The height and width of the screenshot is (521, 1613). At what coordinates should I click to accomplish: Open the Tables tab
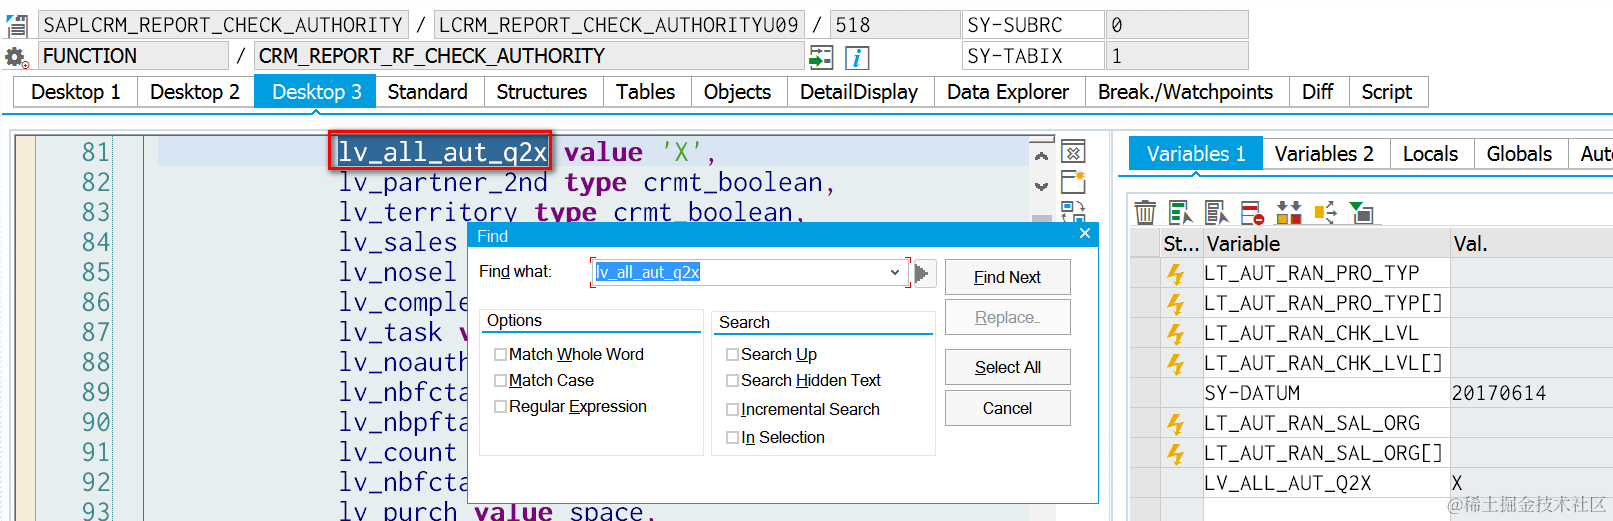pyautogui.click(x=646, y=92)
